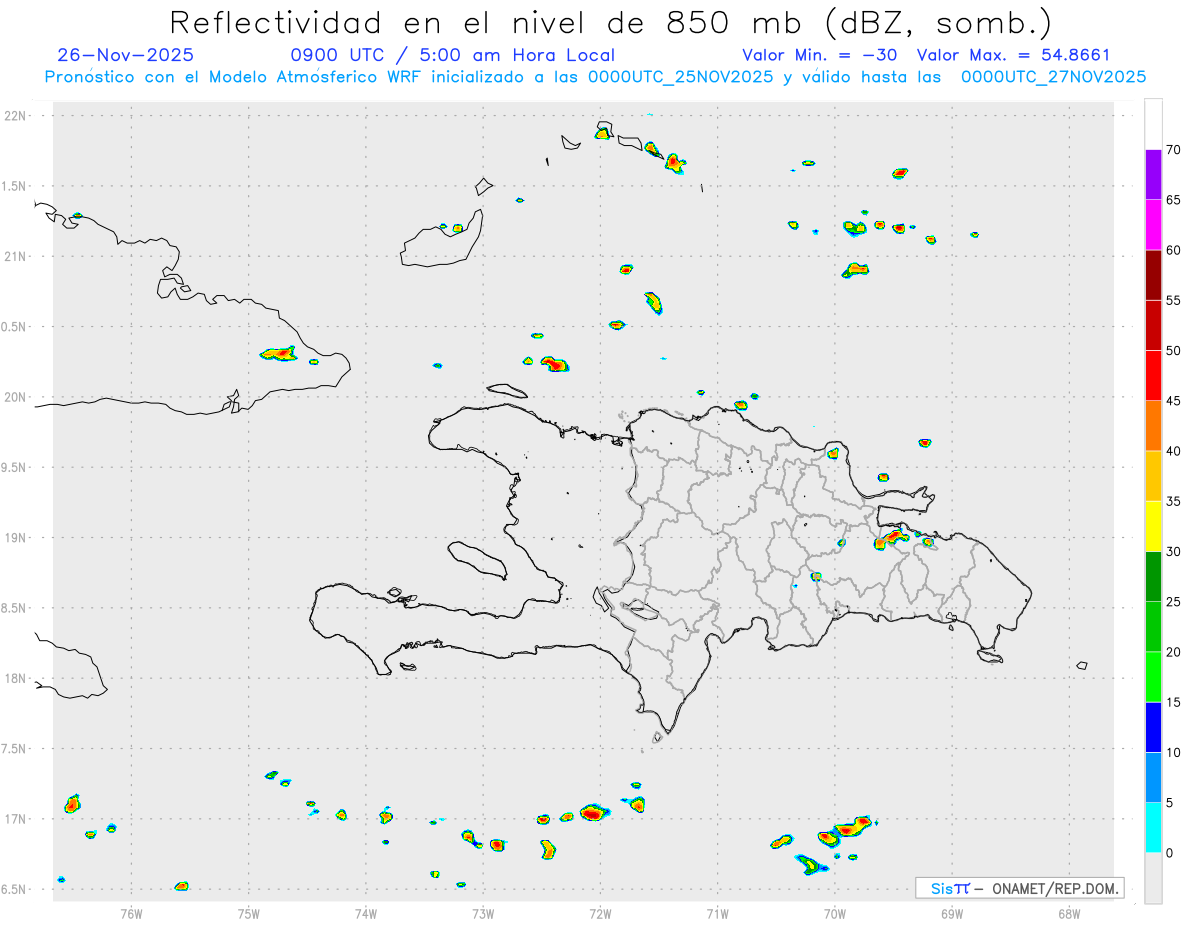Click the yellow 30–35 dBZ colorbar segment
The image size is (1200, 927).
[x=1153, y=527]
